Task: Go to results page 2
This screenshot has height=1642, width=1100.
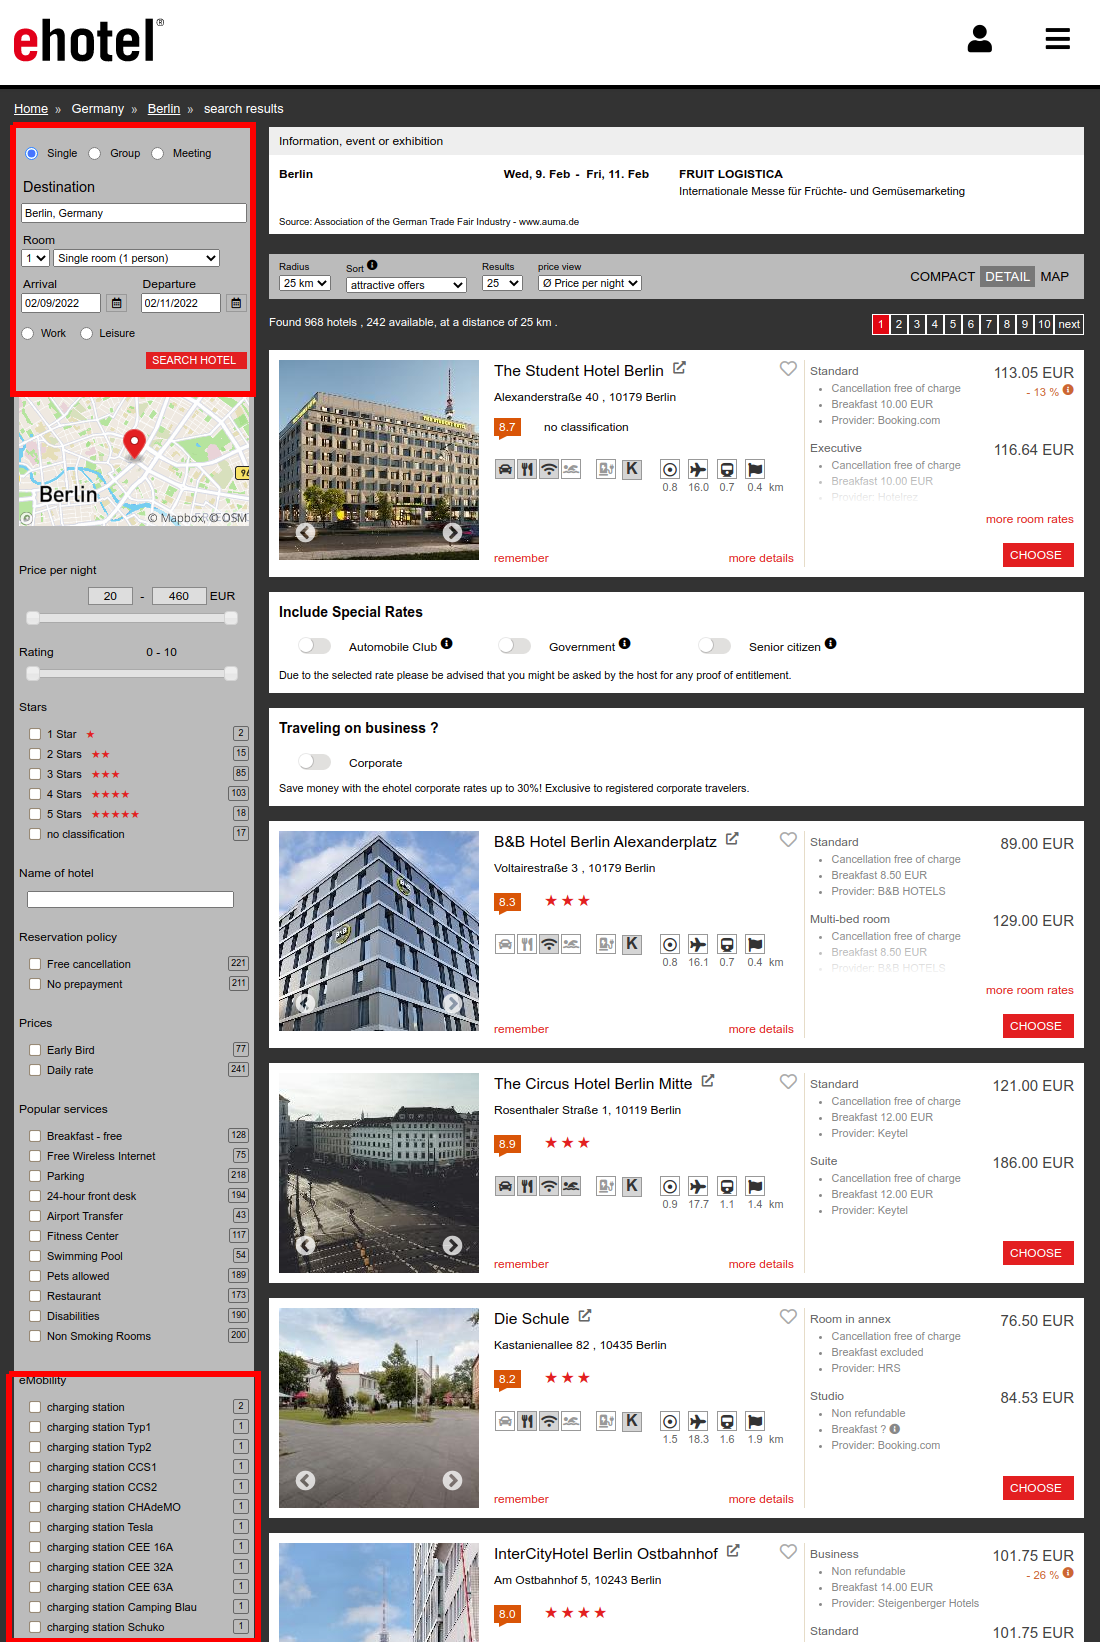Action: coord(899,324)
